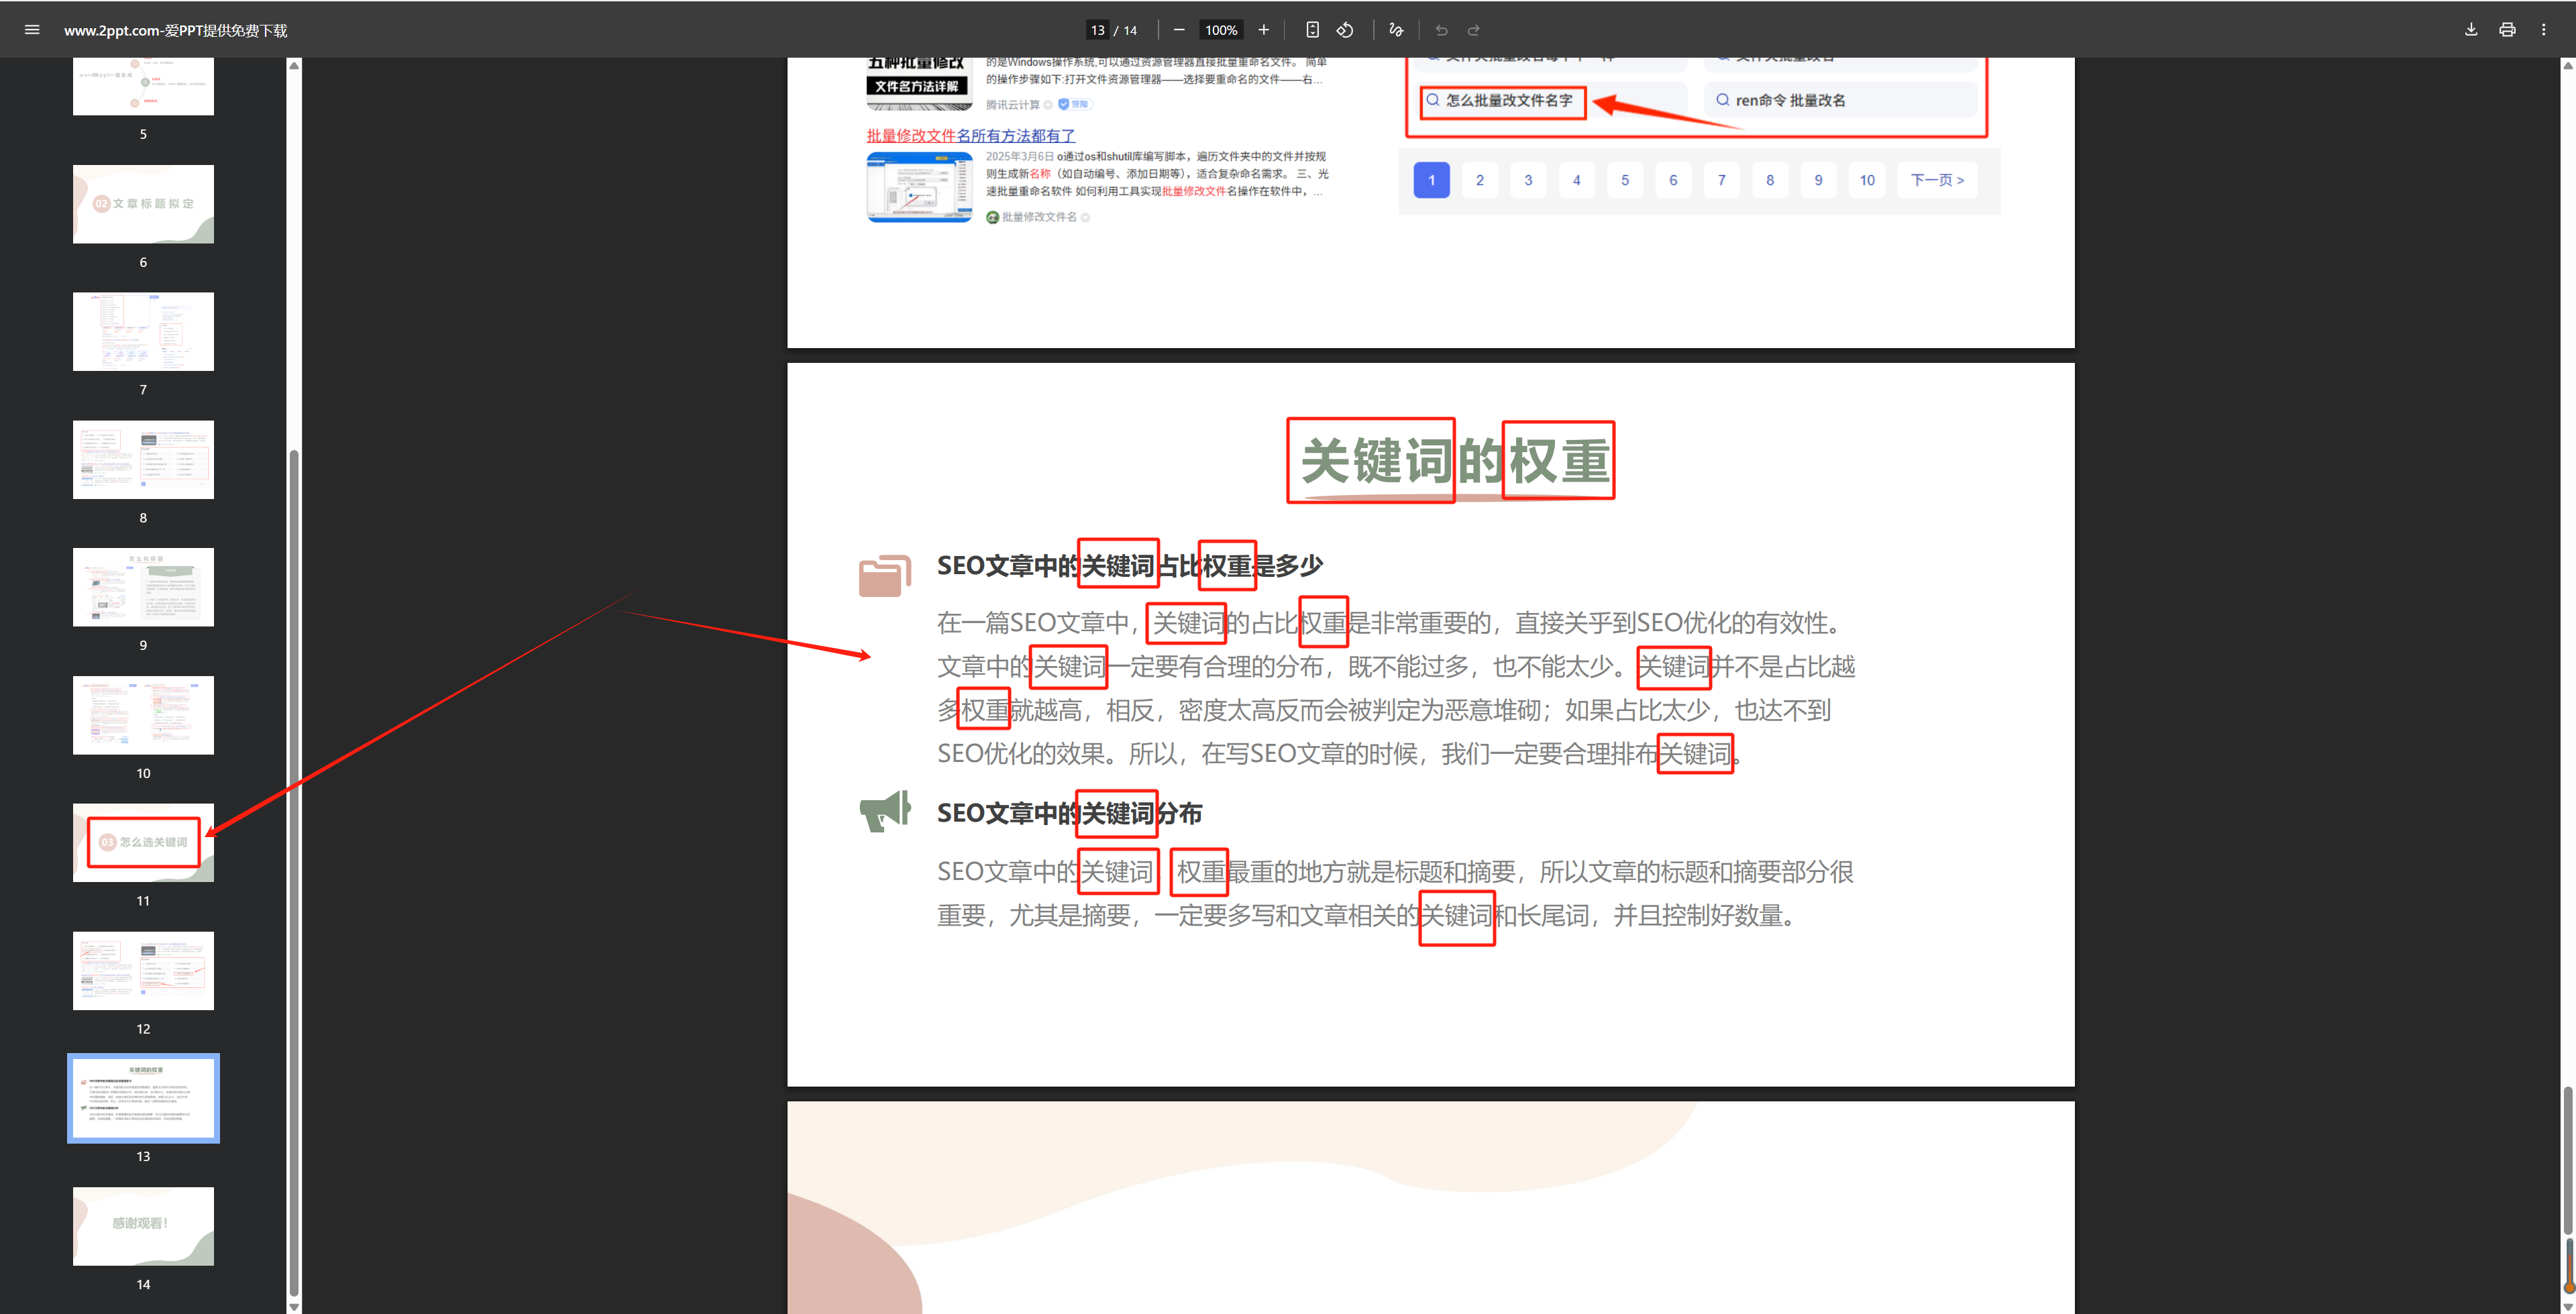The image size is (2576, 1314).
Task: Zoom out using the minus icon
Action: [1179, 29]
